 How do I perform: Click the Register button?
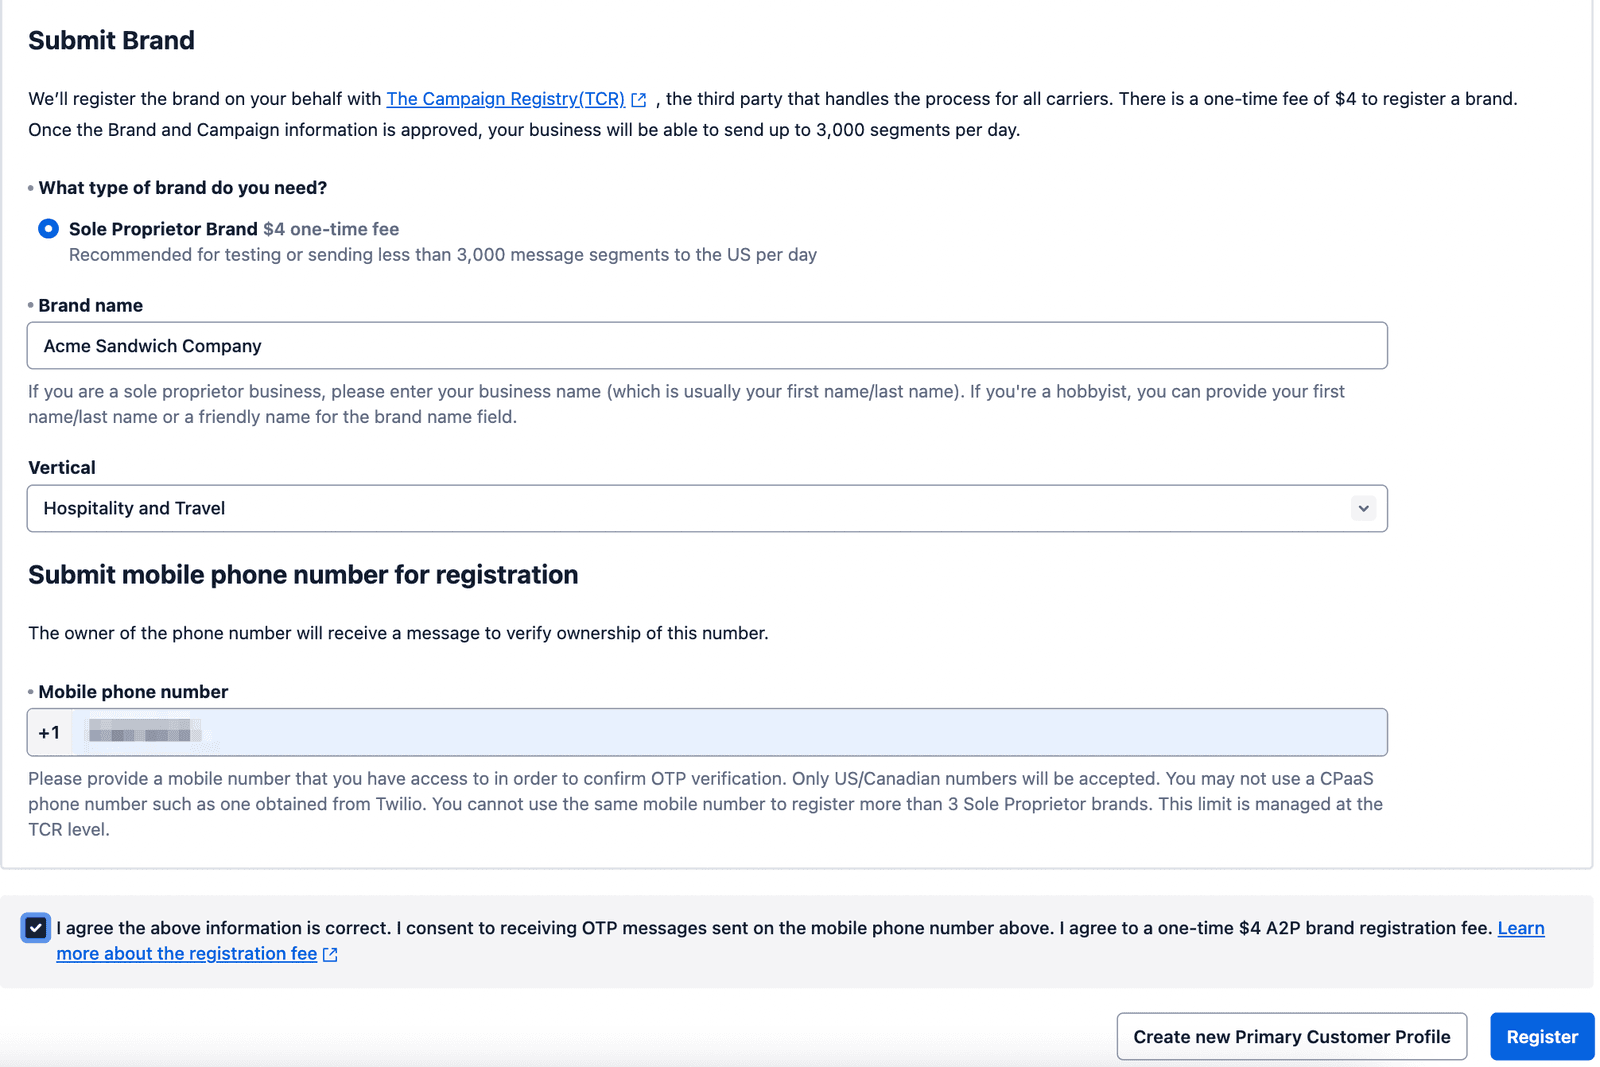1541,1036
